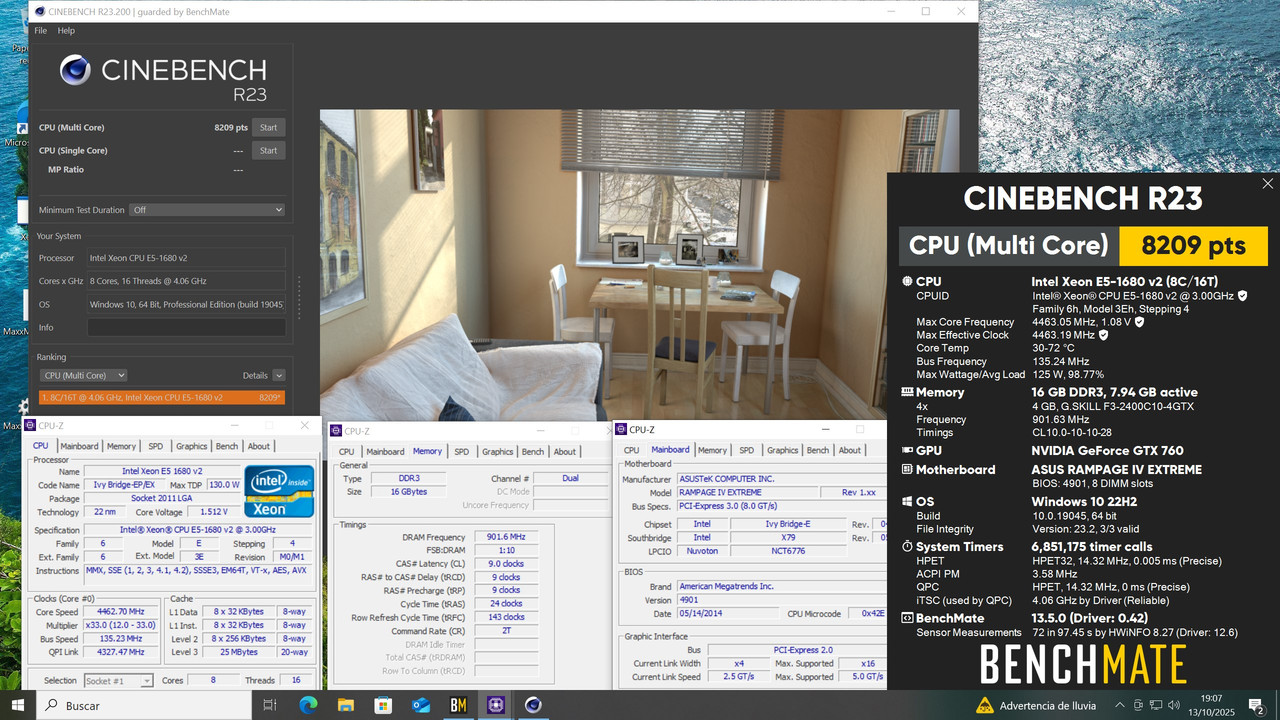This screenshot has height=720, width=1280.
Task: Click the Core Voltage value 1.512 V
Action: (212, 511)
